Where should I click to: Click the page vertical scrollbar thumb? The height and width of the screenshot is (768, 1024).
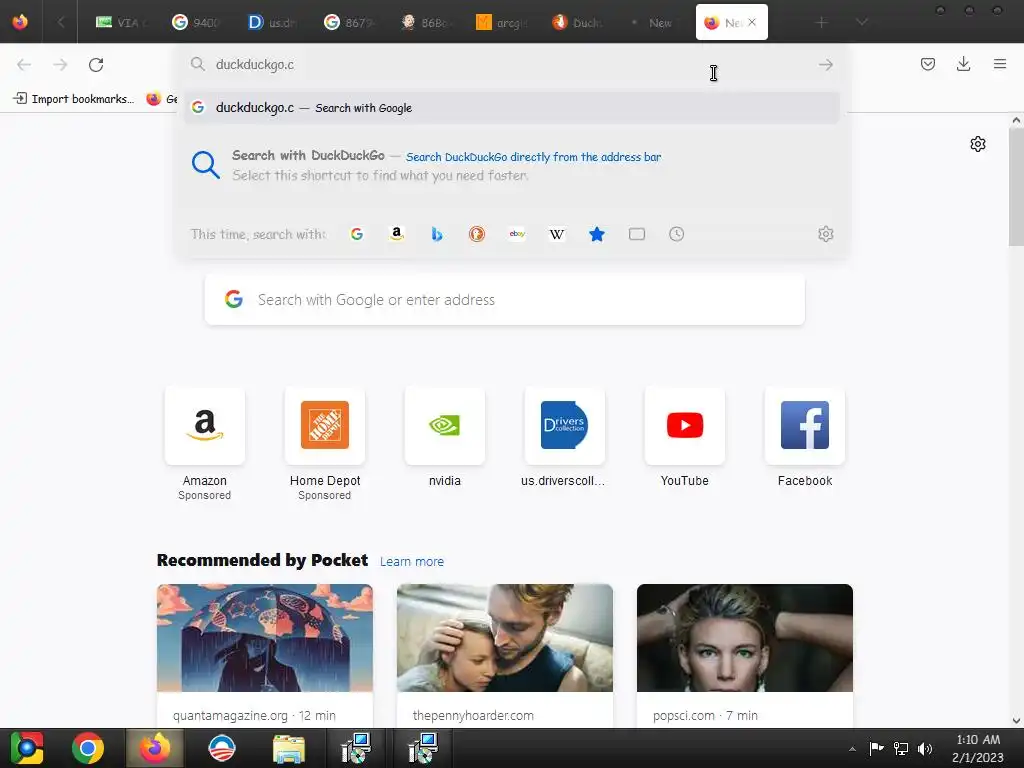(1016, 187)
